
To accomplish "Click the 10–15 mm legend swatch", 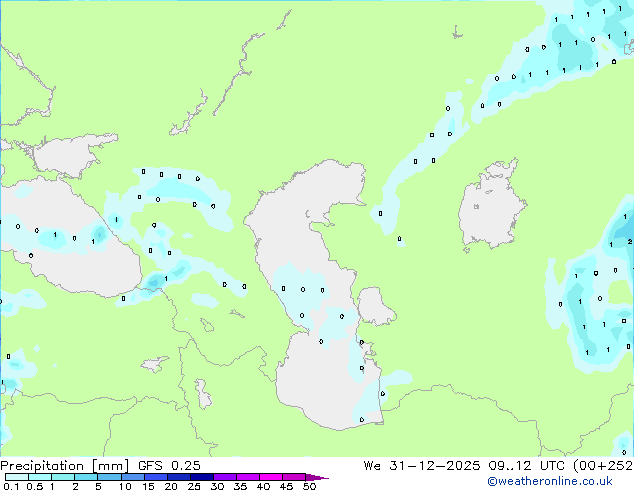I will coord(133,477).
